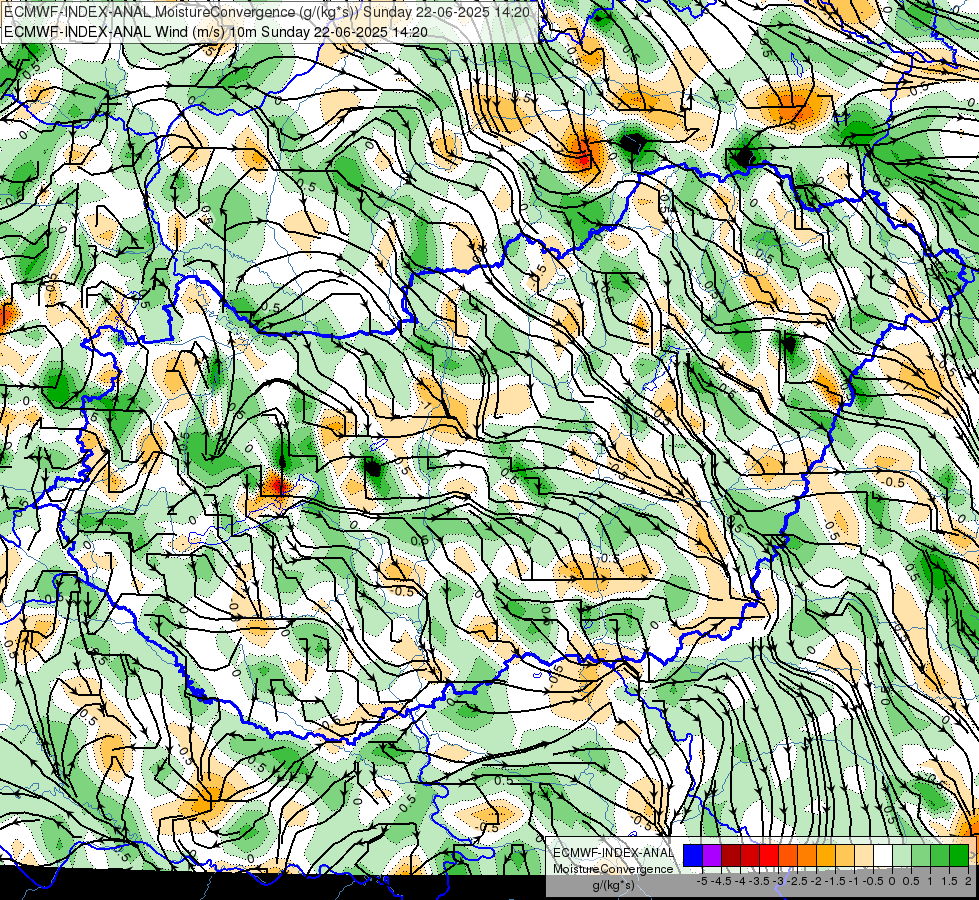Click the 2 legend tick label
The height and width of the screenshot is (900, 979).
click(x=968, y=881)
